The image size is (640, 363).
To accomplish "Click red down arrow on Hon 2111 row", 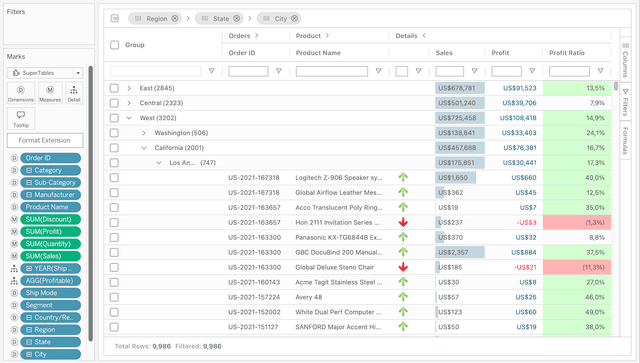I will (x=403, y=222).
